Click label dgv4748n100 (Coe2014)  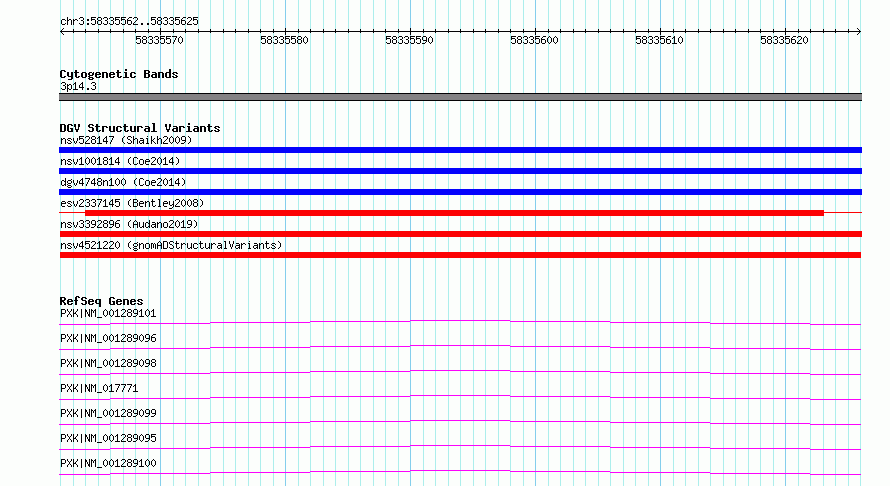[x=123, y=182]
